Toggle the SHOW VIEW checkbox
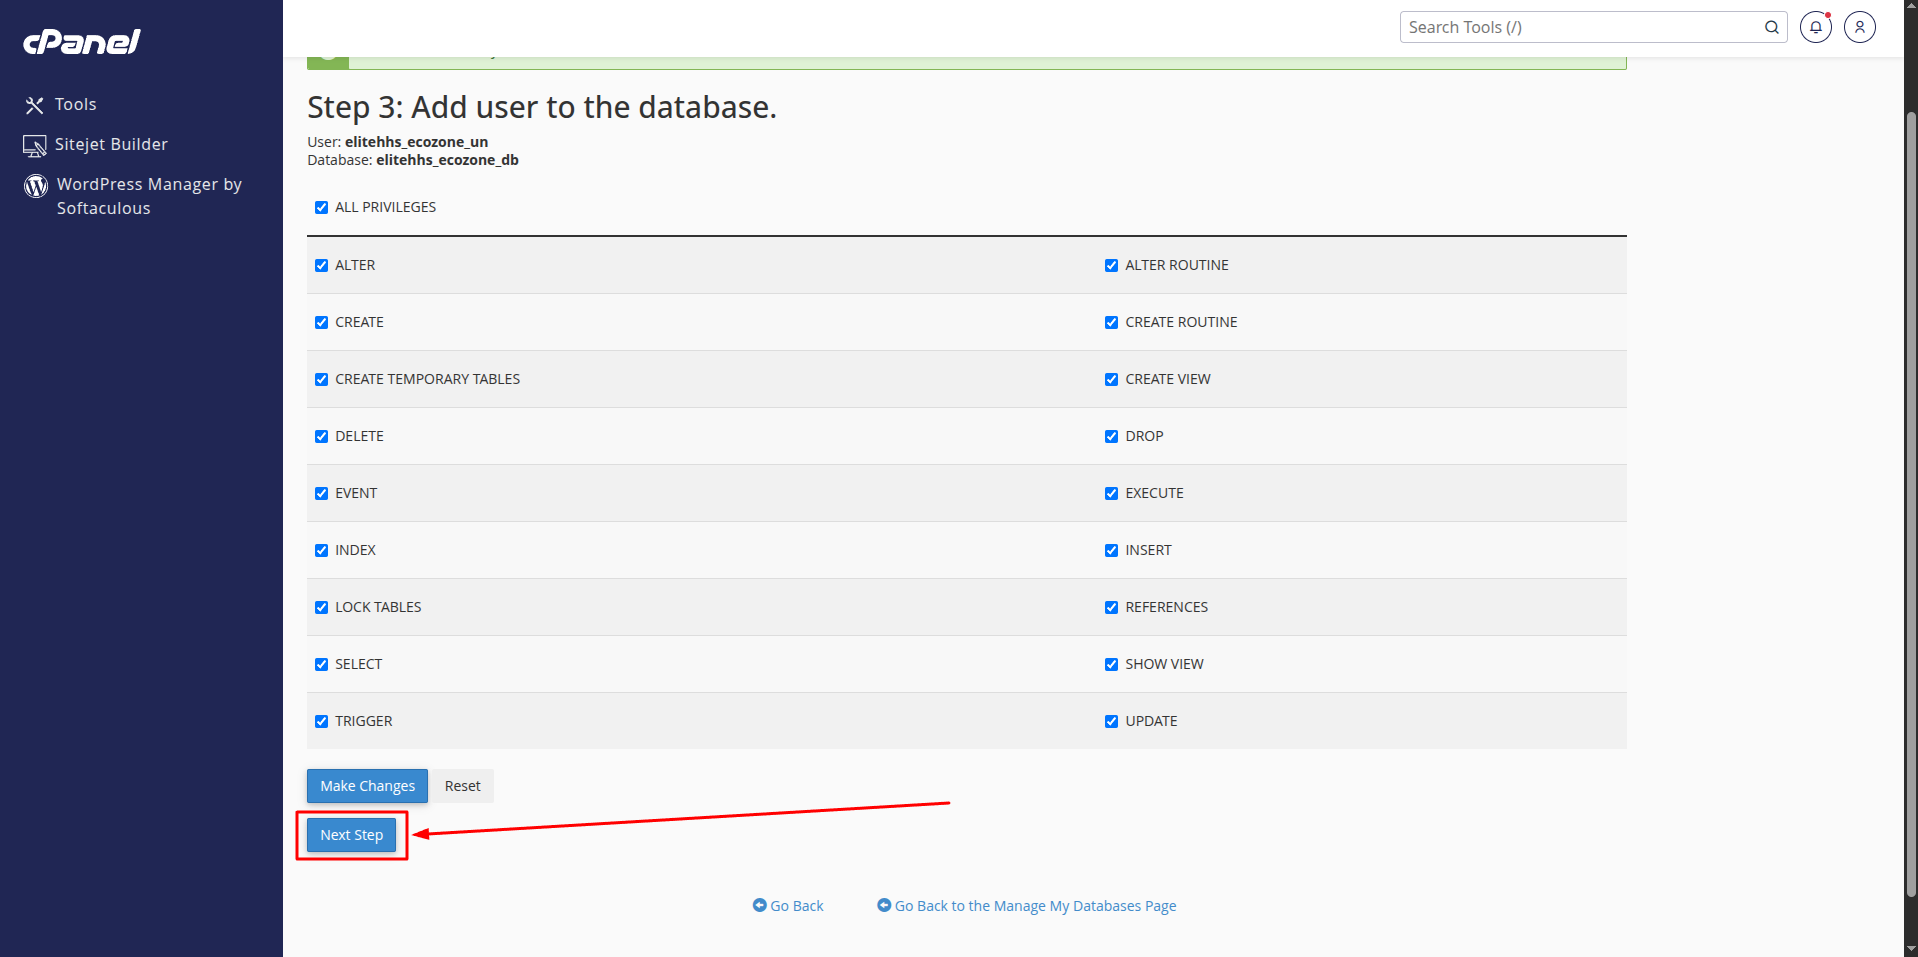 click(1111, 664)
